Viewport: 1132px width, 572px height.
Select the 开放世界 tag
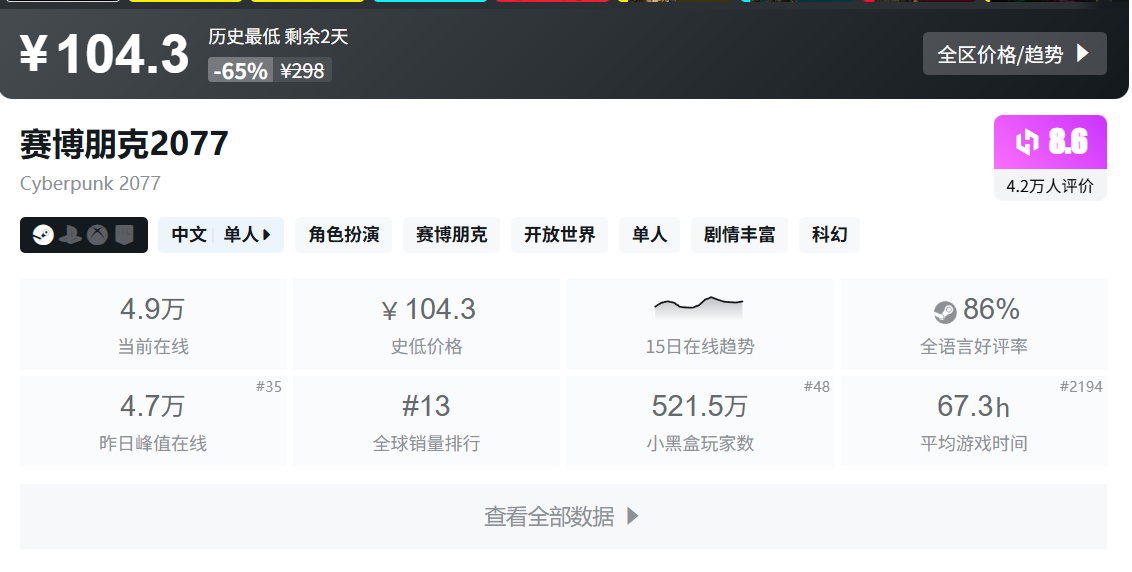coord(560,235)
